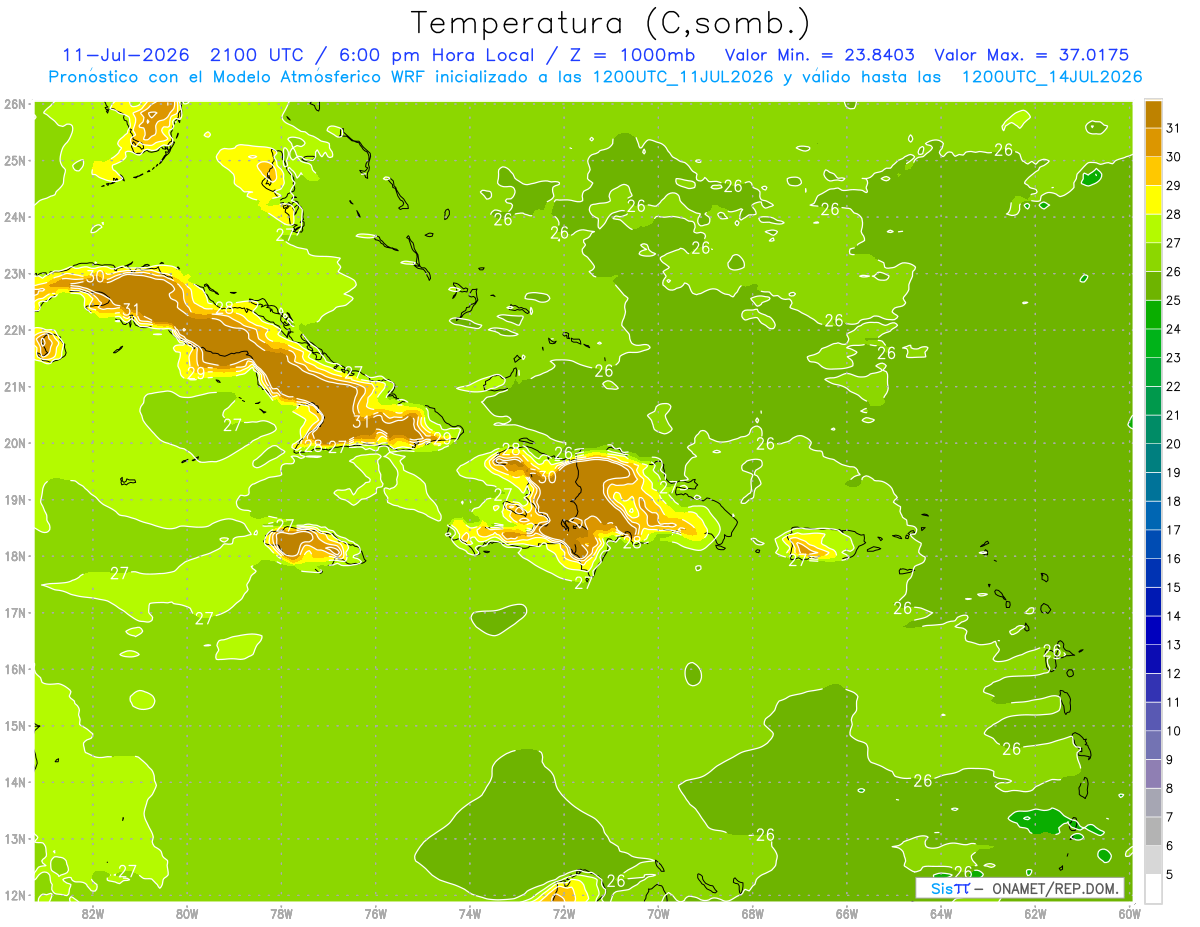
Task: Click the 68W longitude axis label
Action: pos(752,913)
